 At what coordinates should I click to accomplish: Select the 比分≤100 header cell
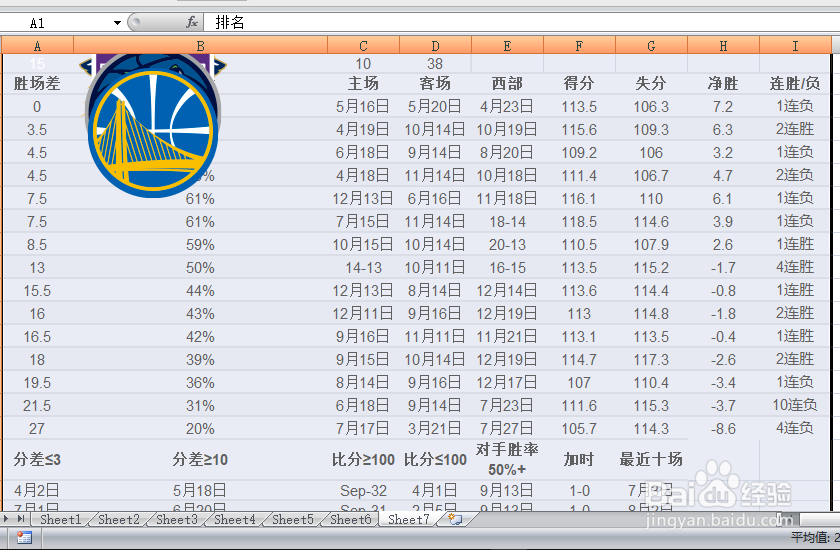click(435, 459)
